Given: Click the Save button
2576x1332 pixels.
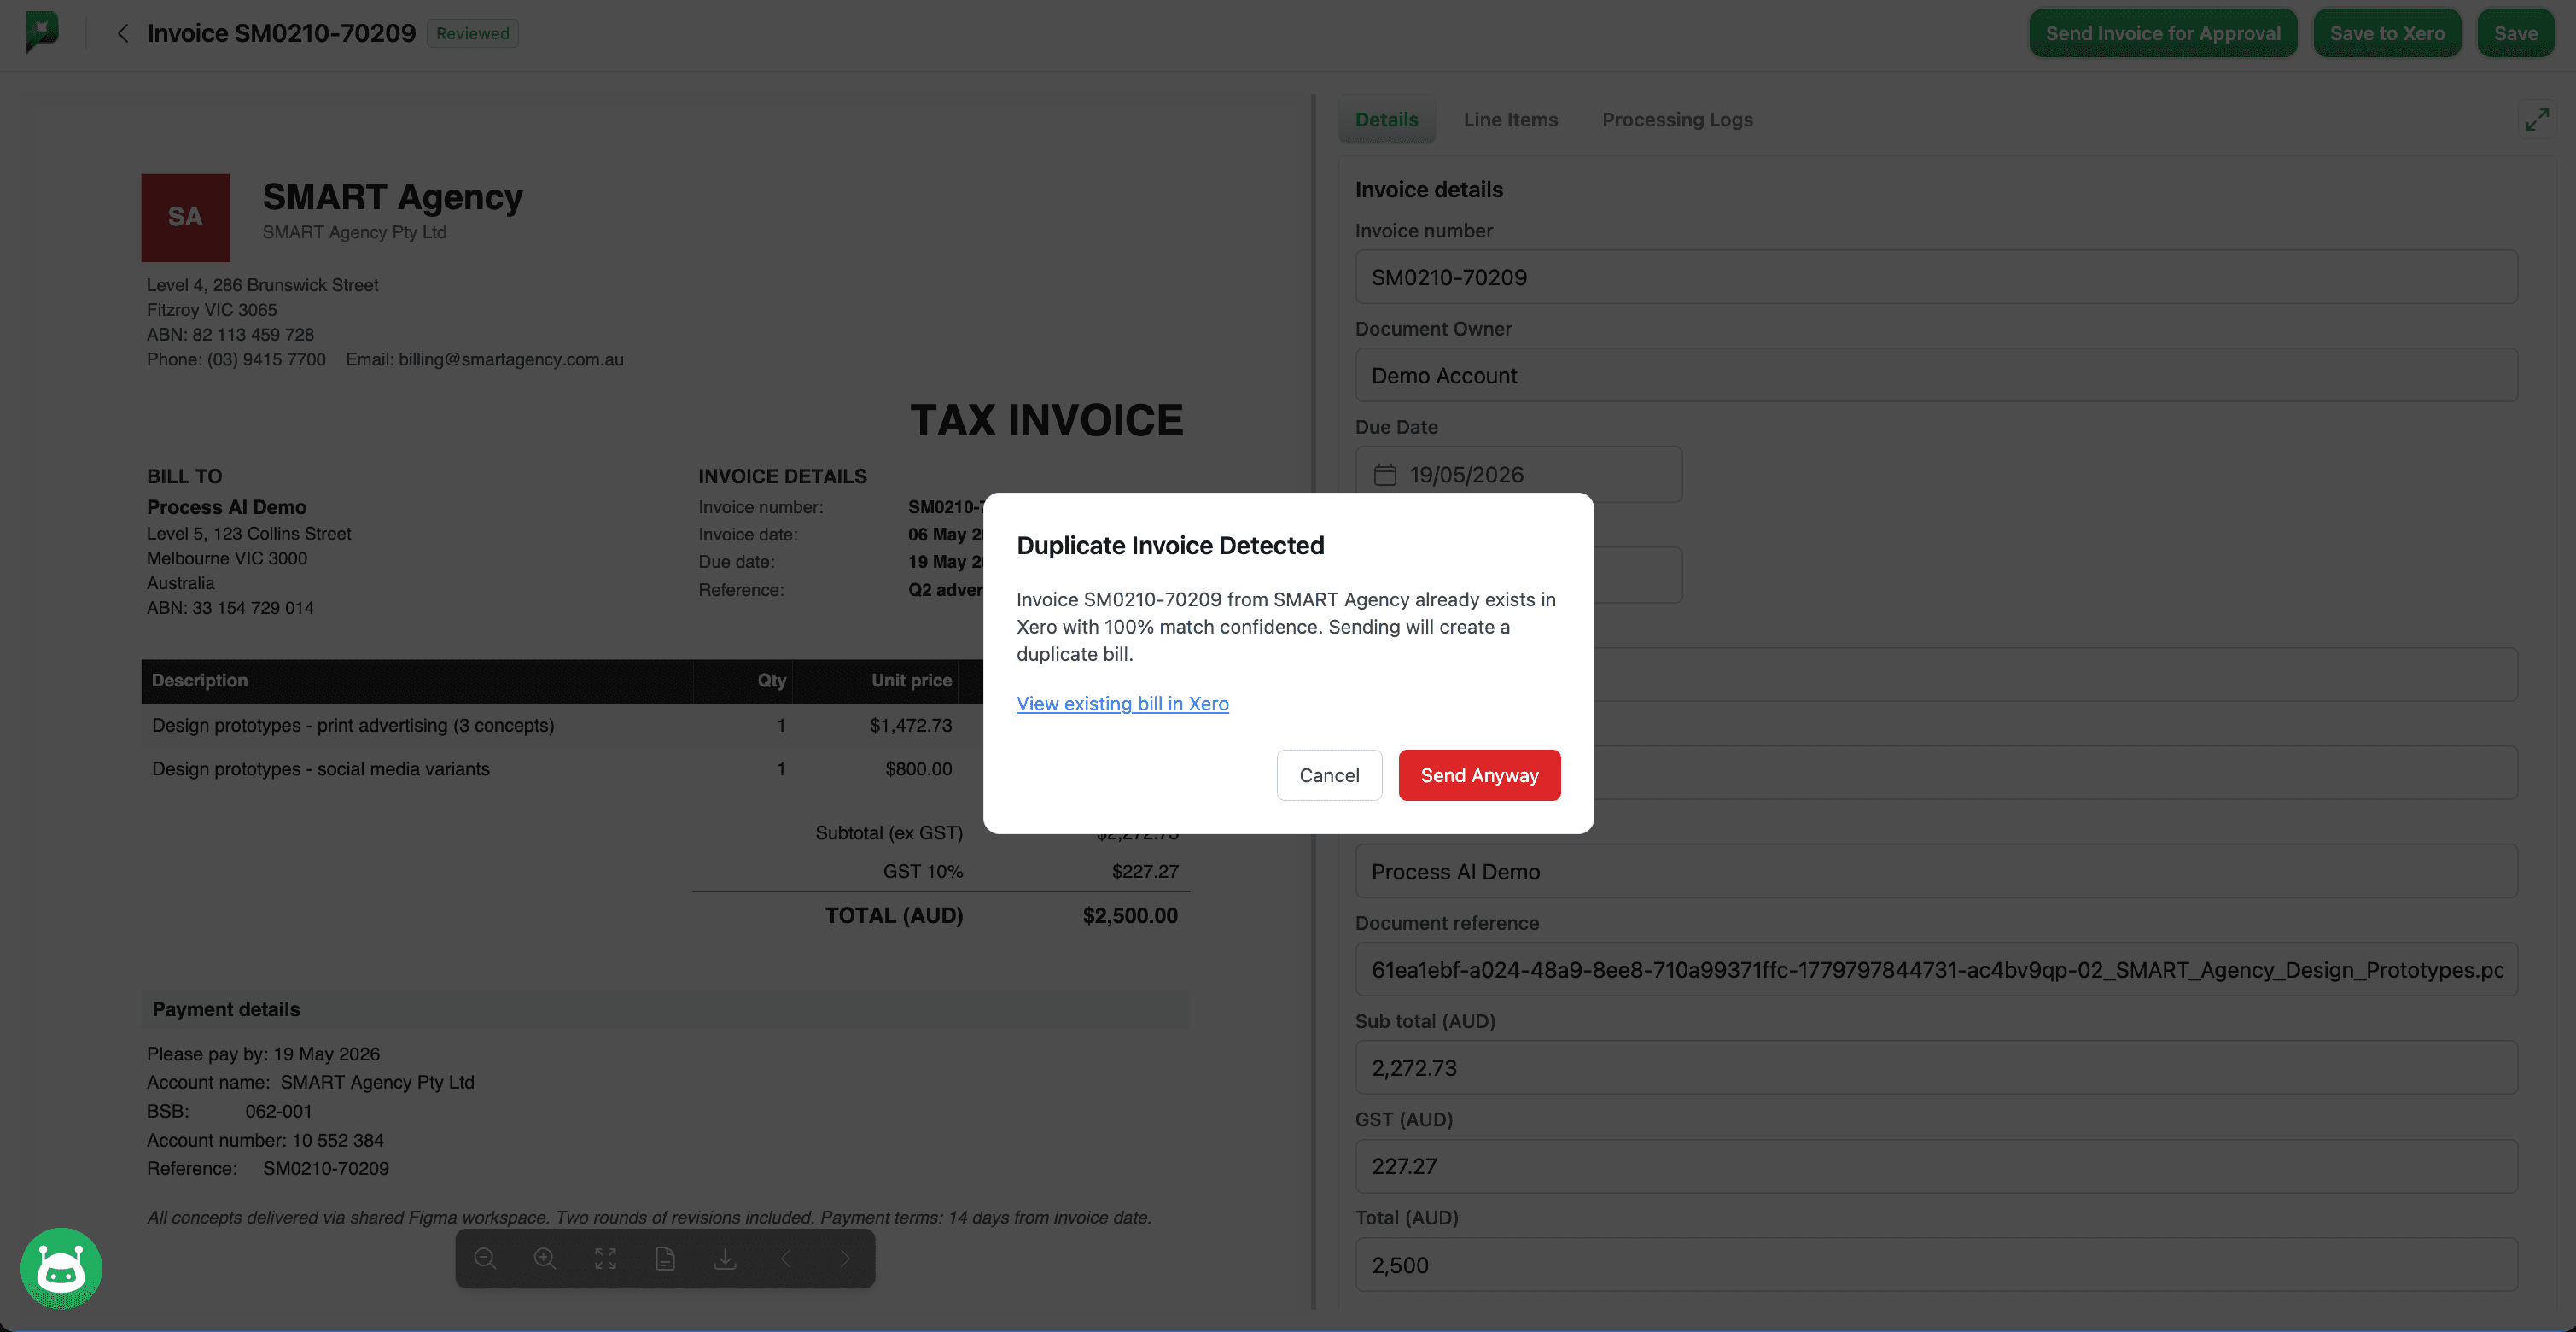Looking at the screenshot, I should [x=2515, y=33].
